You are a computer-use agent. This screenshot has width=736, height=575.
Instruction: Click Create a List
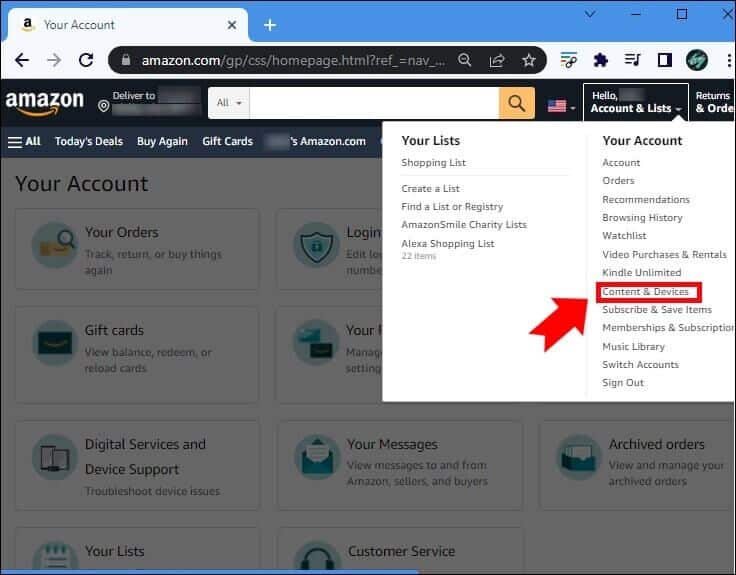430,188
